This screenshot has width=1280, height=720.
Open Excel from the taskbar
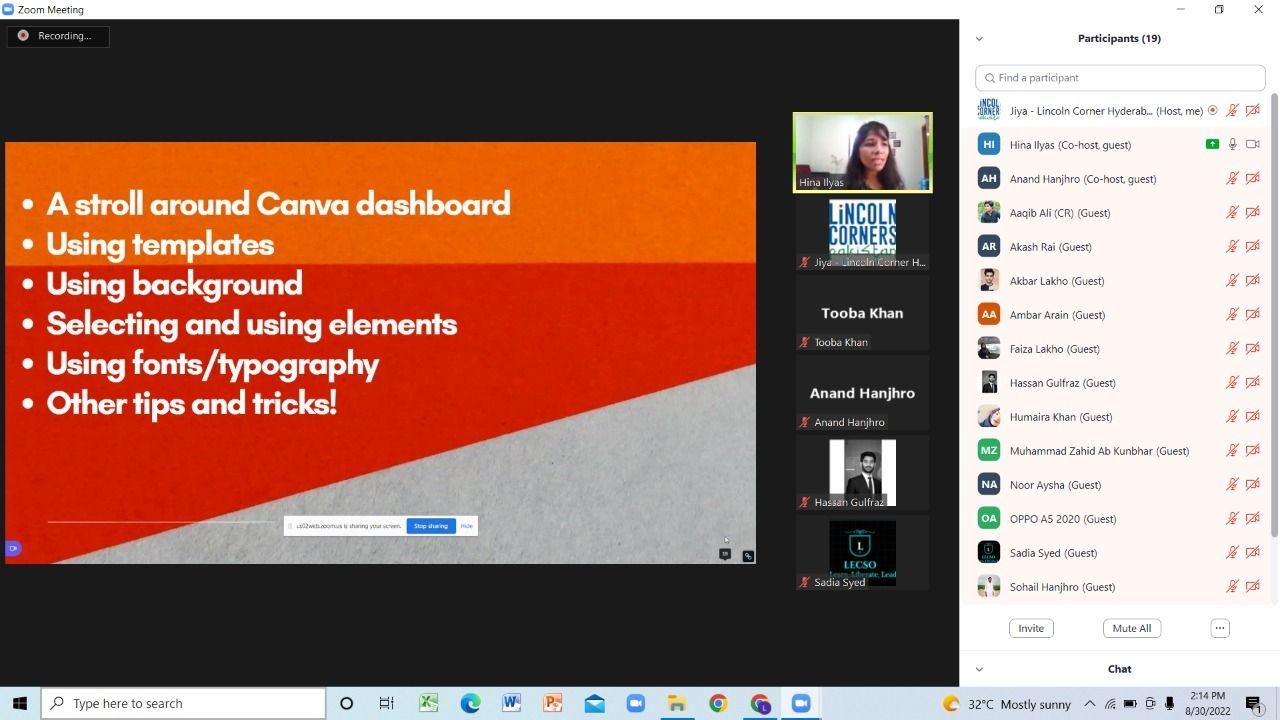(x=429, y=703)
